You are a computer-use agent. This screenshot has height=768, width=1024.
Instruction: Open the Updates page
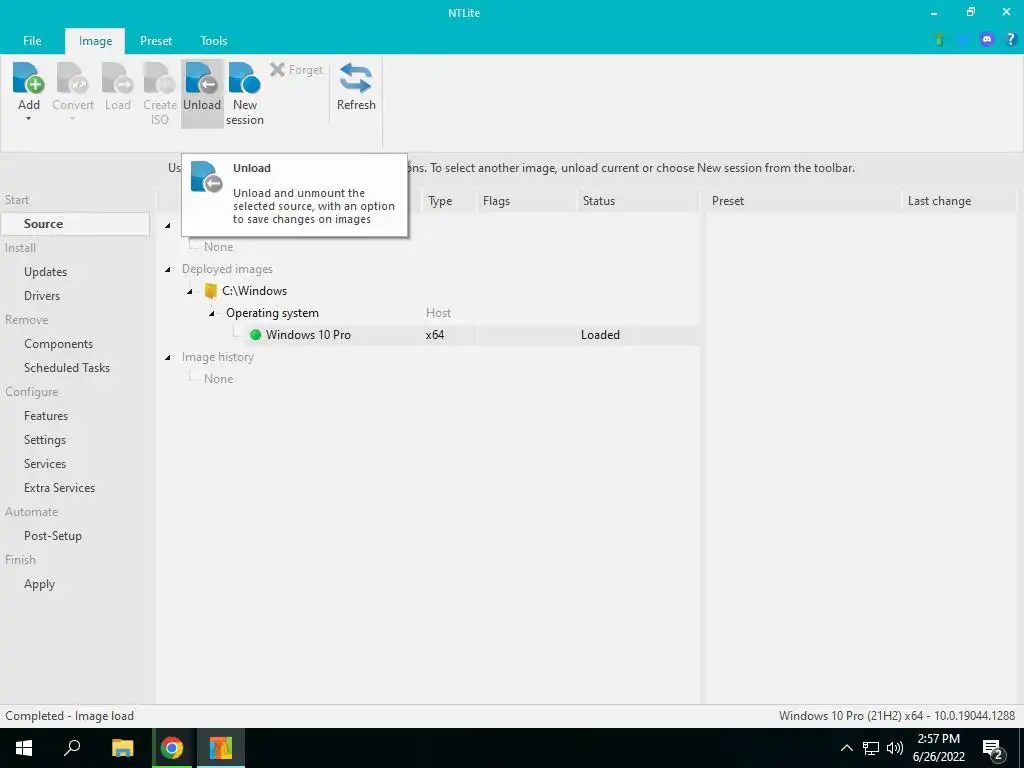click(45, 272)
